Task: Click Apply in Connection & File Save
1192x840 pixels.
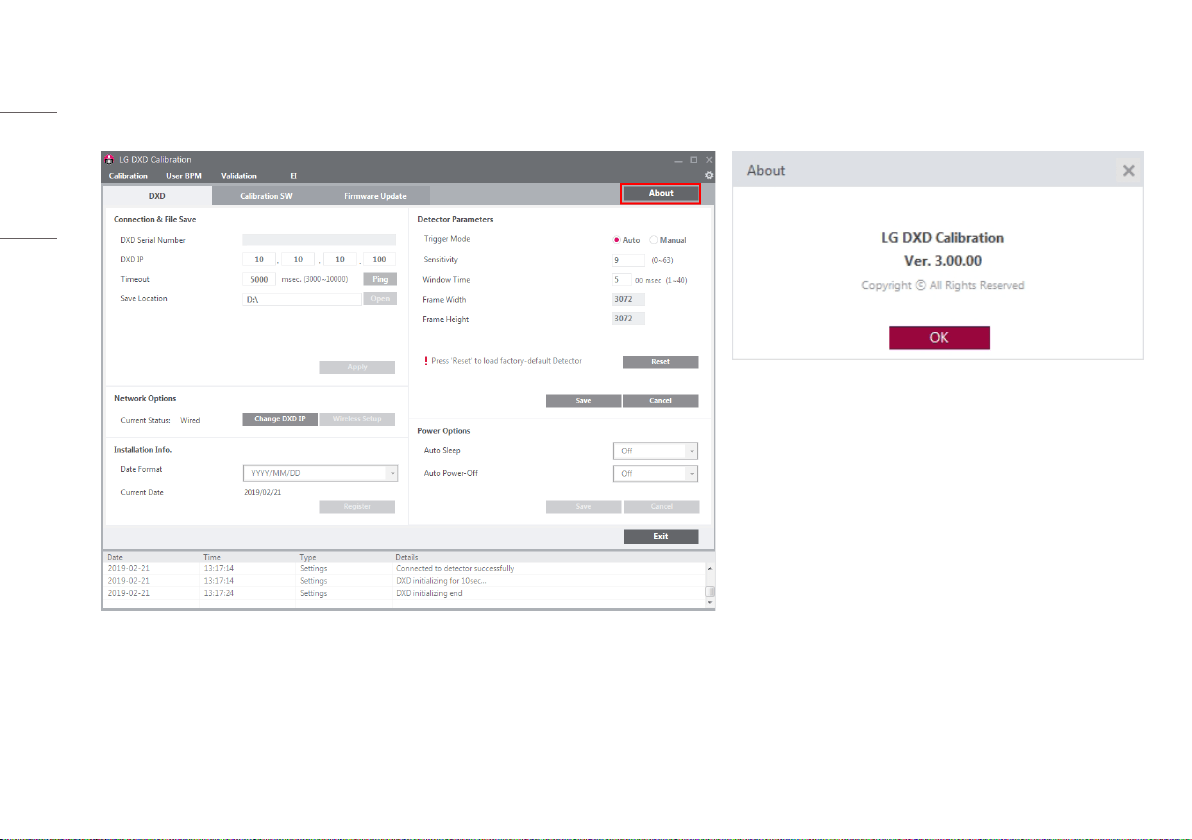Action: point(357,367)
